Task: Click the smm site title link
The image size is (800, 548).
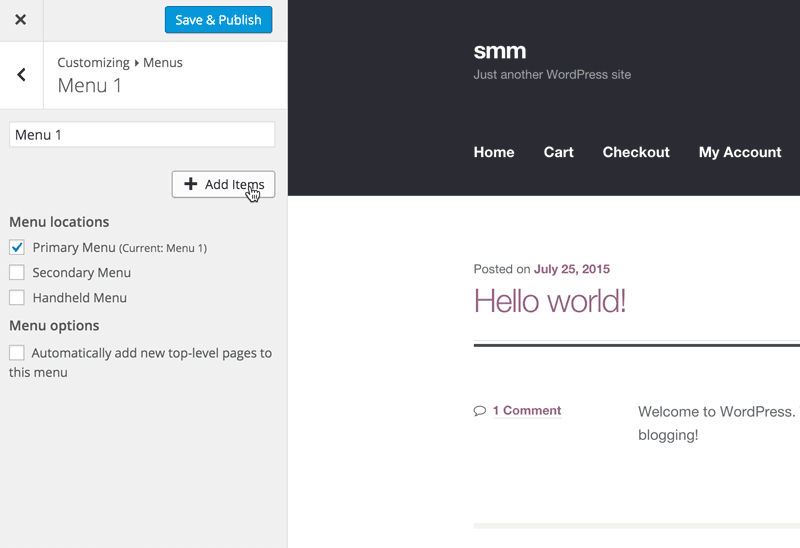Action: (500, 52)
